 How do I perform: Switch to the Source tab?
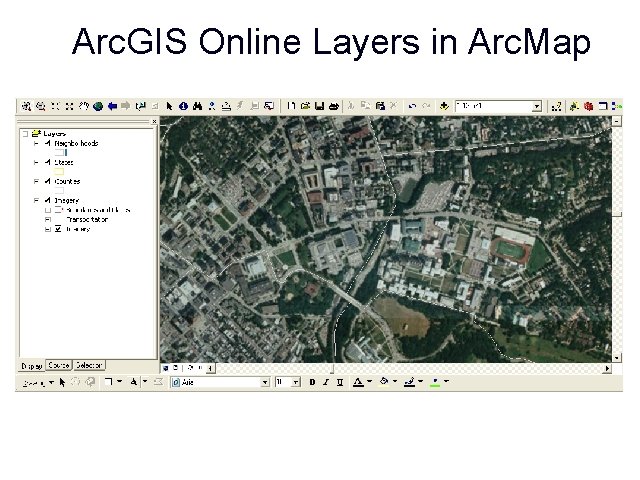(59, 365)
